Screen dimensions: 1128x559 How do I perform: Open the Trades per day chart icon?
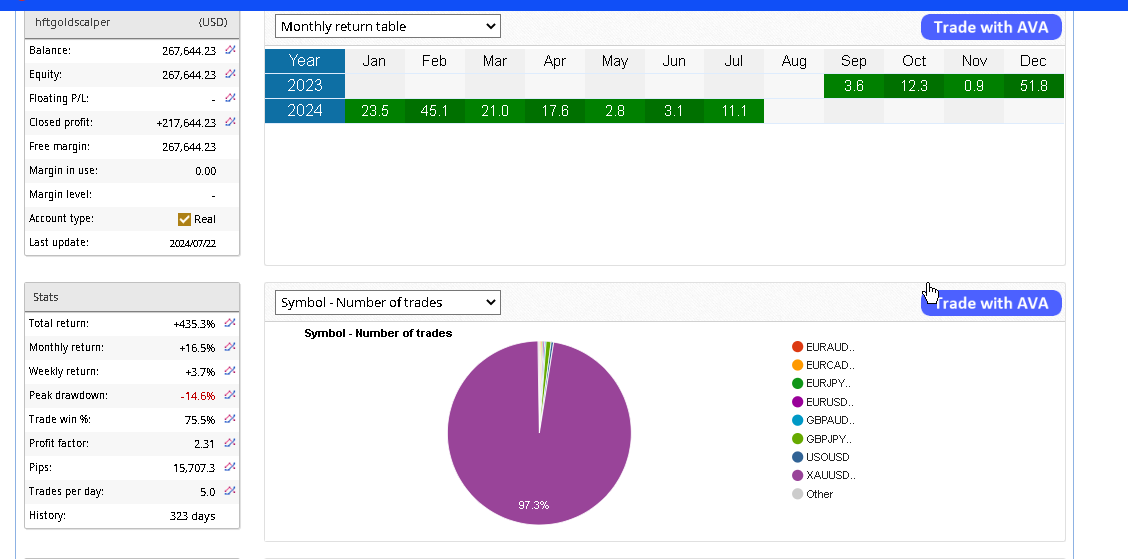coord(230,491)
